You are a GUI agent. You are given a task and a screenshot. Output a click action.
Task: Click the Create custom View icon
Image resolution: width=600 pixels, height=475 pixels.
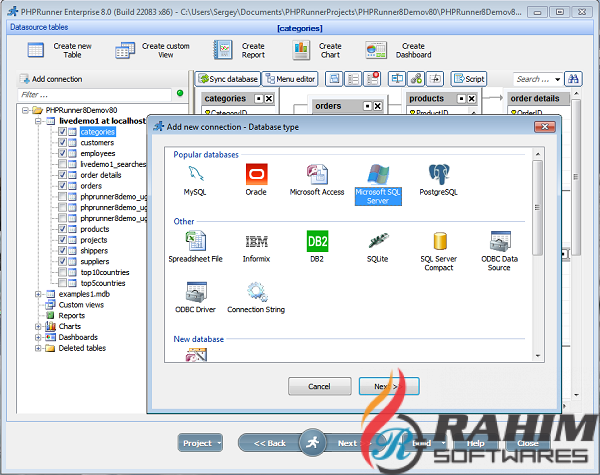click(x=125, y=50)
